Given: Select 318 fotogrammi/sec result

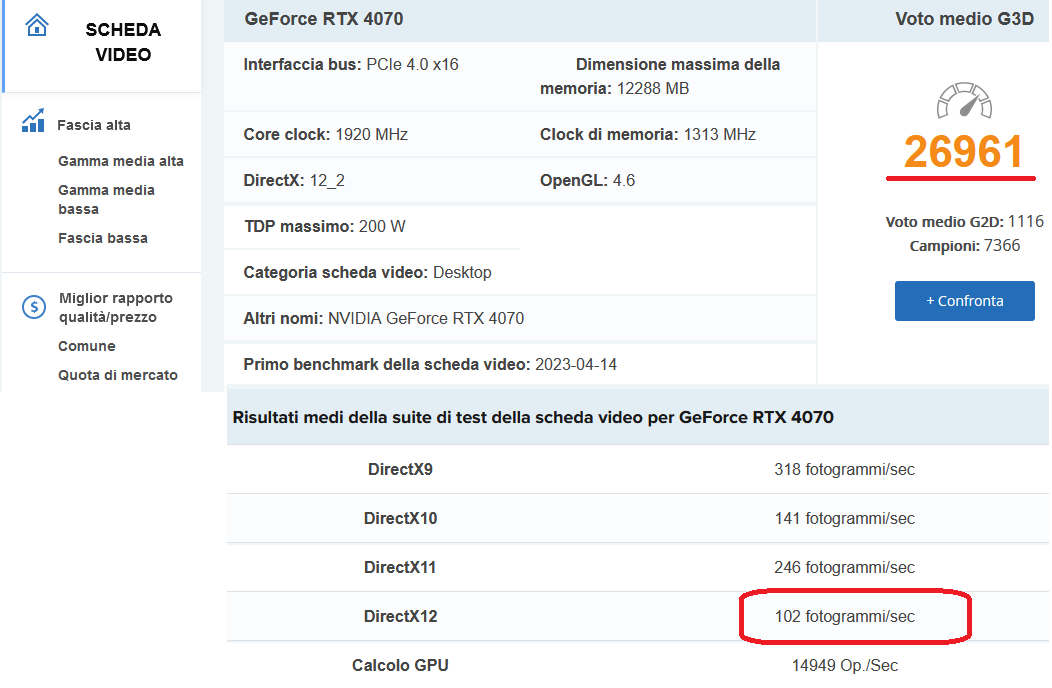Looking at the screenshot, I should point(844,469).
